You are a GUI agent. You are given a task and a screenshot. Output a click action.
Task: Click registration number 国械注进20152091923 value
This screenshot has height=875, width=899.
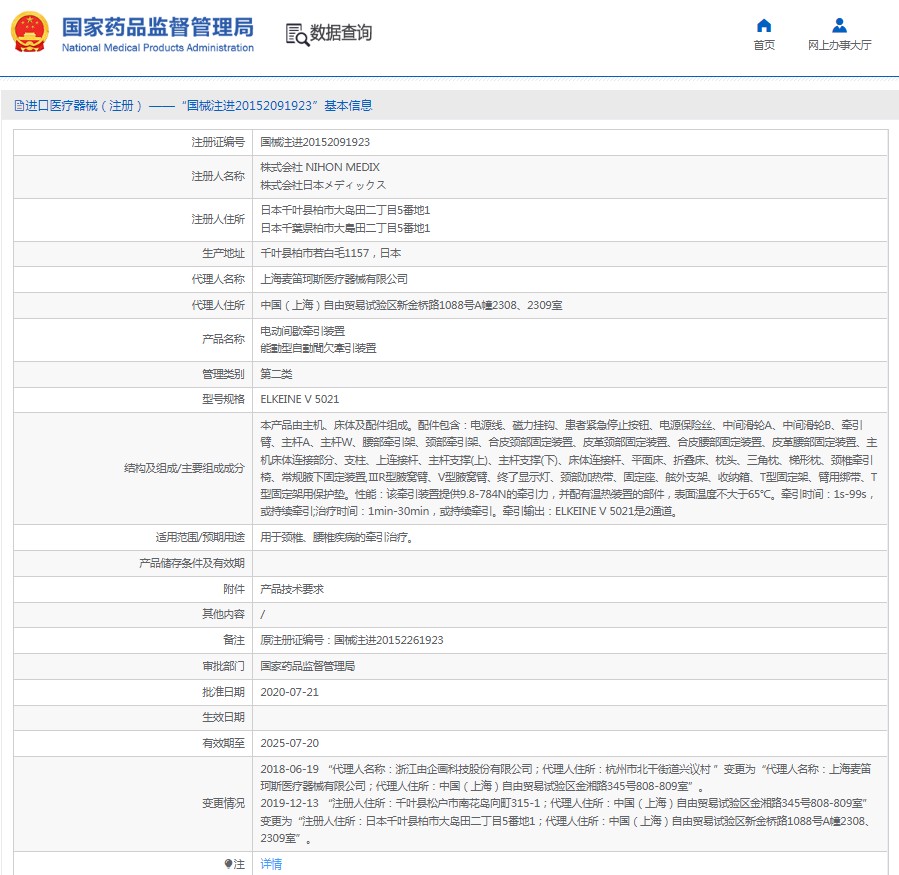tap(315, 142)
